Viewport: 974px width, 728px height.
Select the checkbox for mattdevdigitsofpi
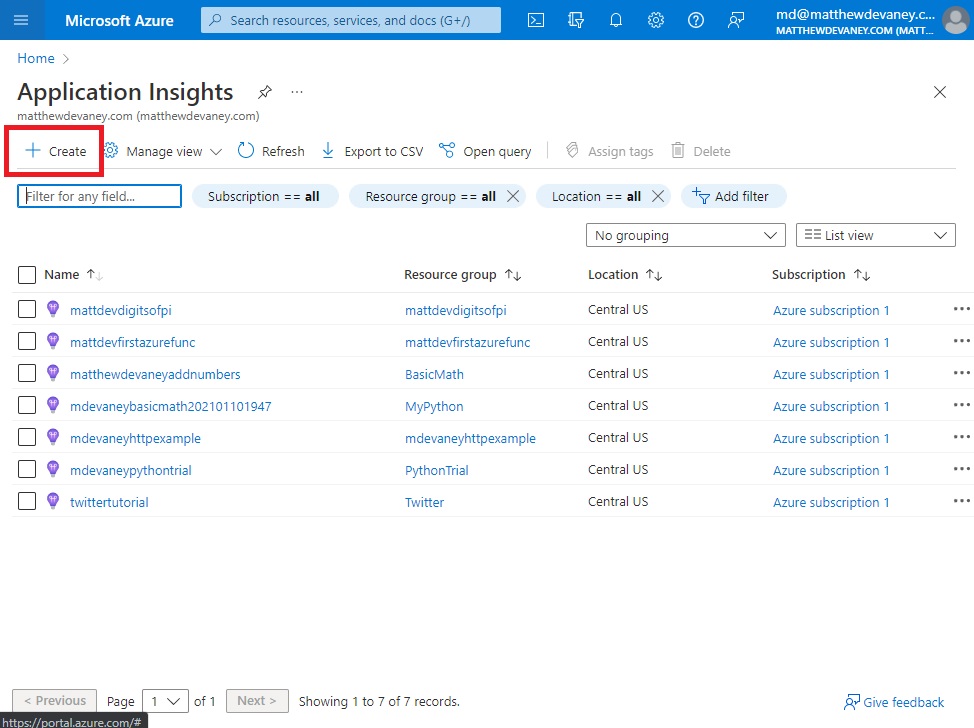pos(26,309)
